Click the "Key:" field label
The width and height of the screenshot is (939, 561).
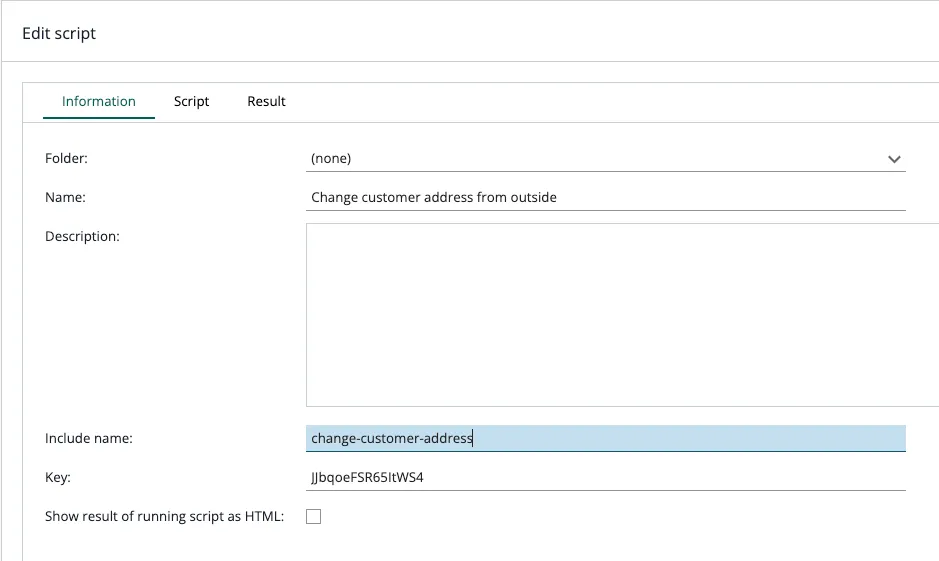click(x=58, y=478)
